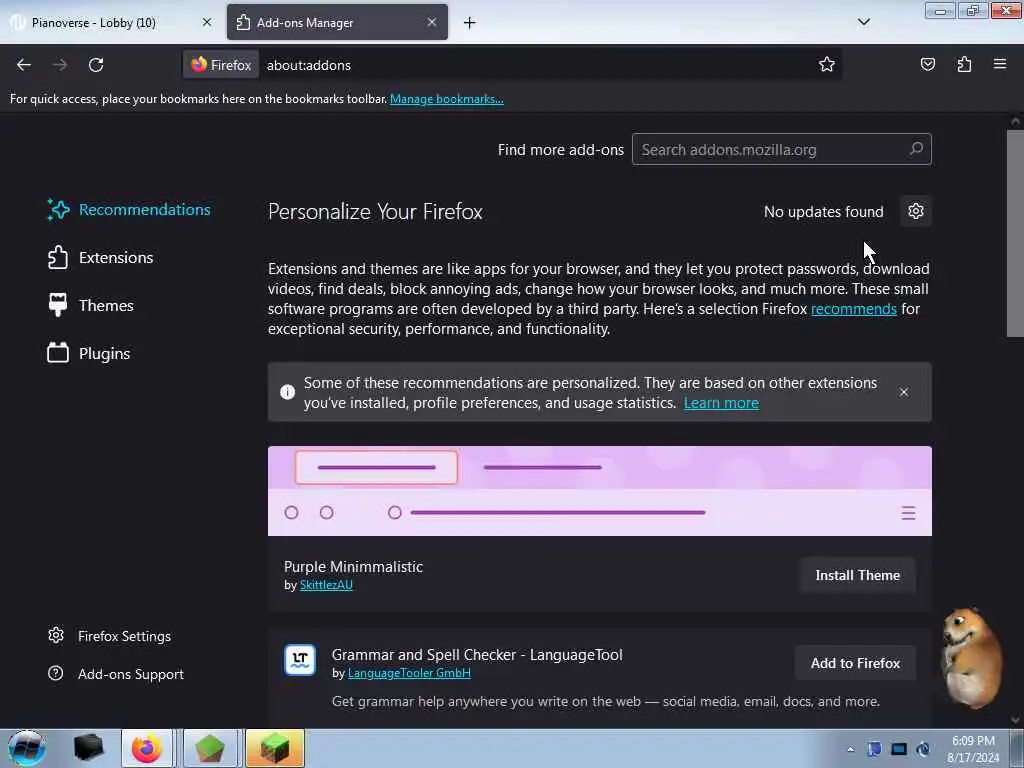Click the Firefox identity badge in address bar

(221, 65)
